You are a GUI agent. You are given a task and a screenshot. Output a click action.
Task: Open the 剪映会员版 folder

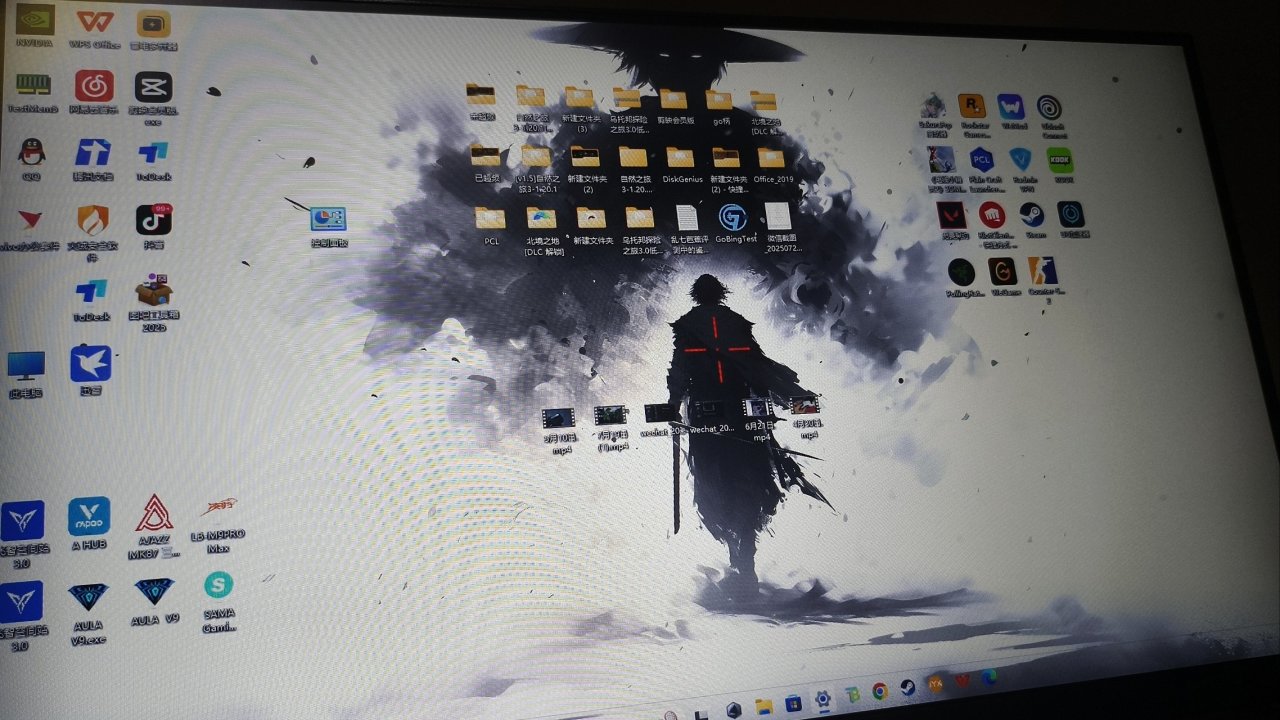pos(673,99)
